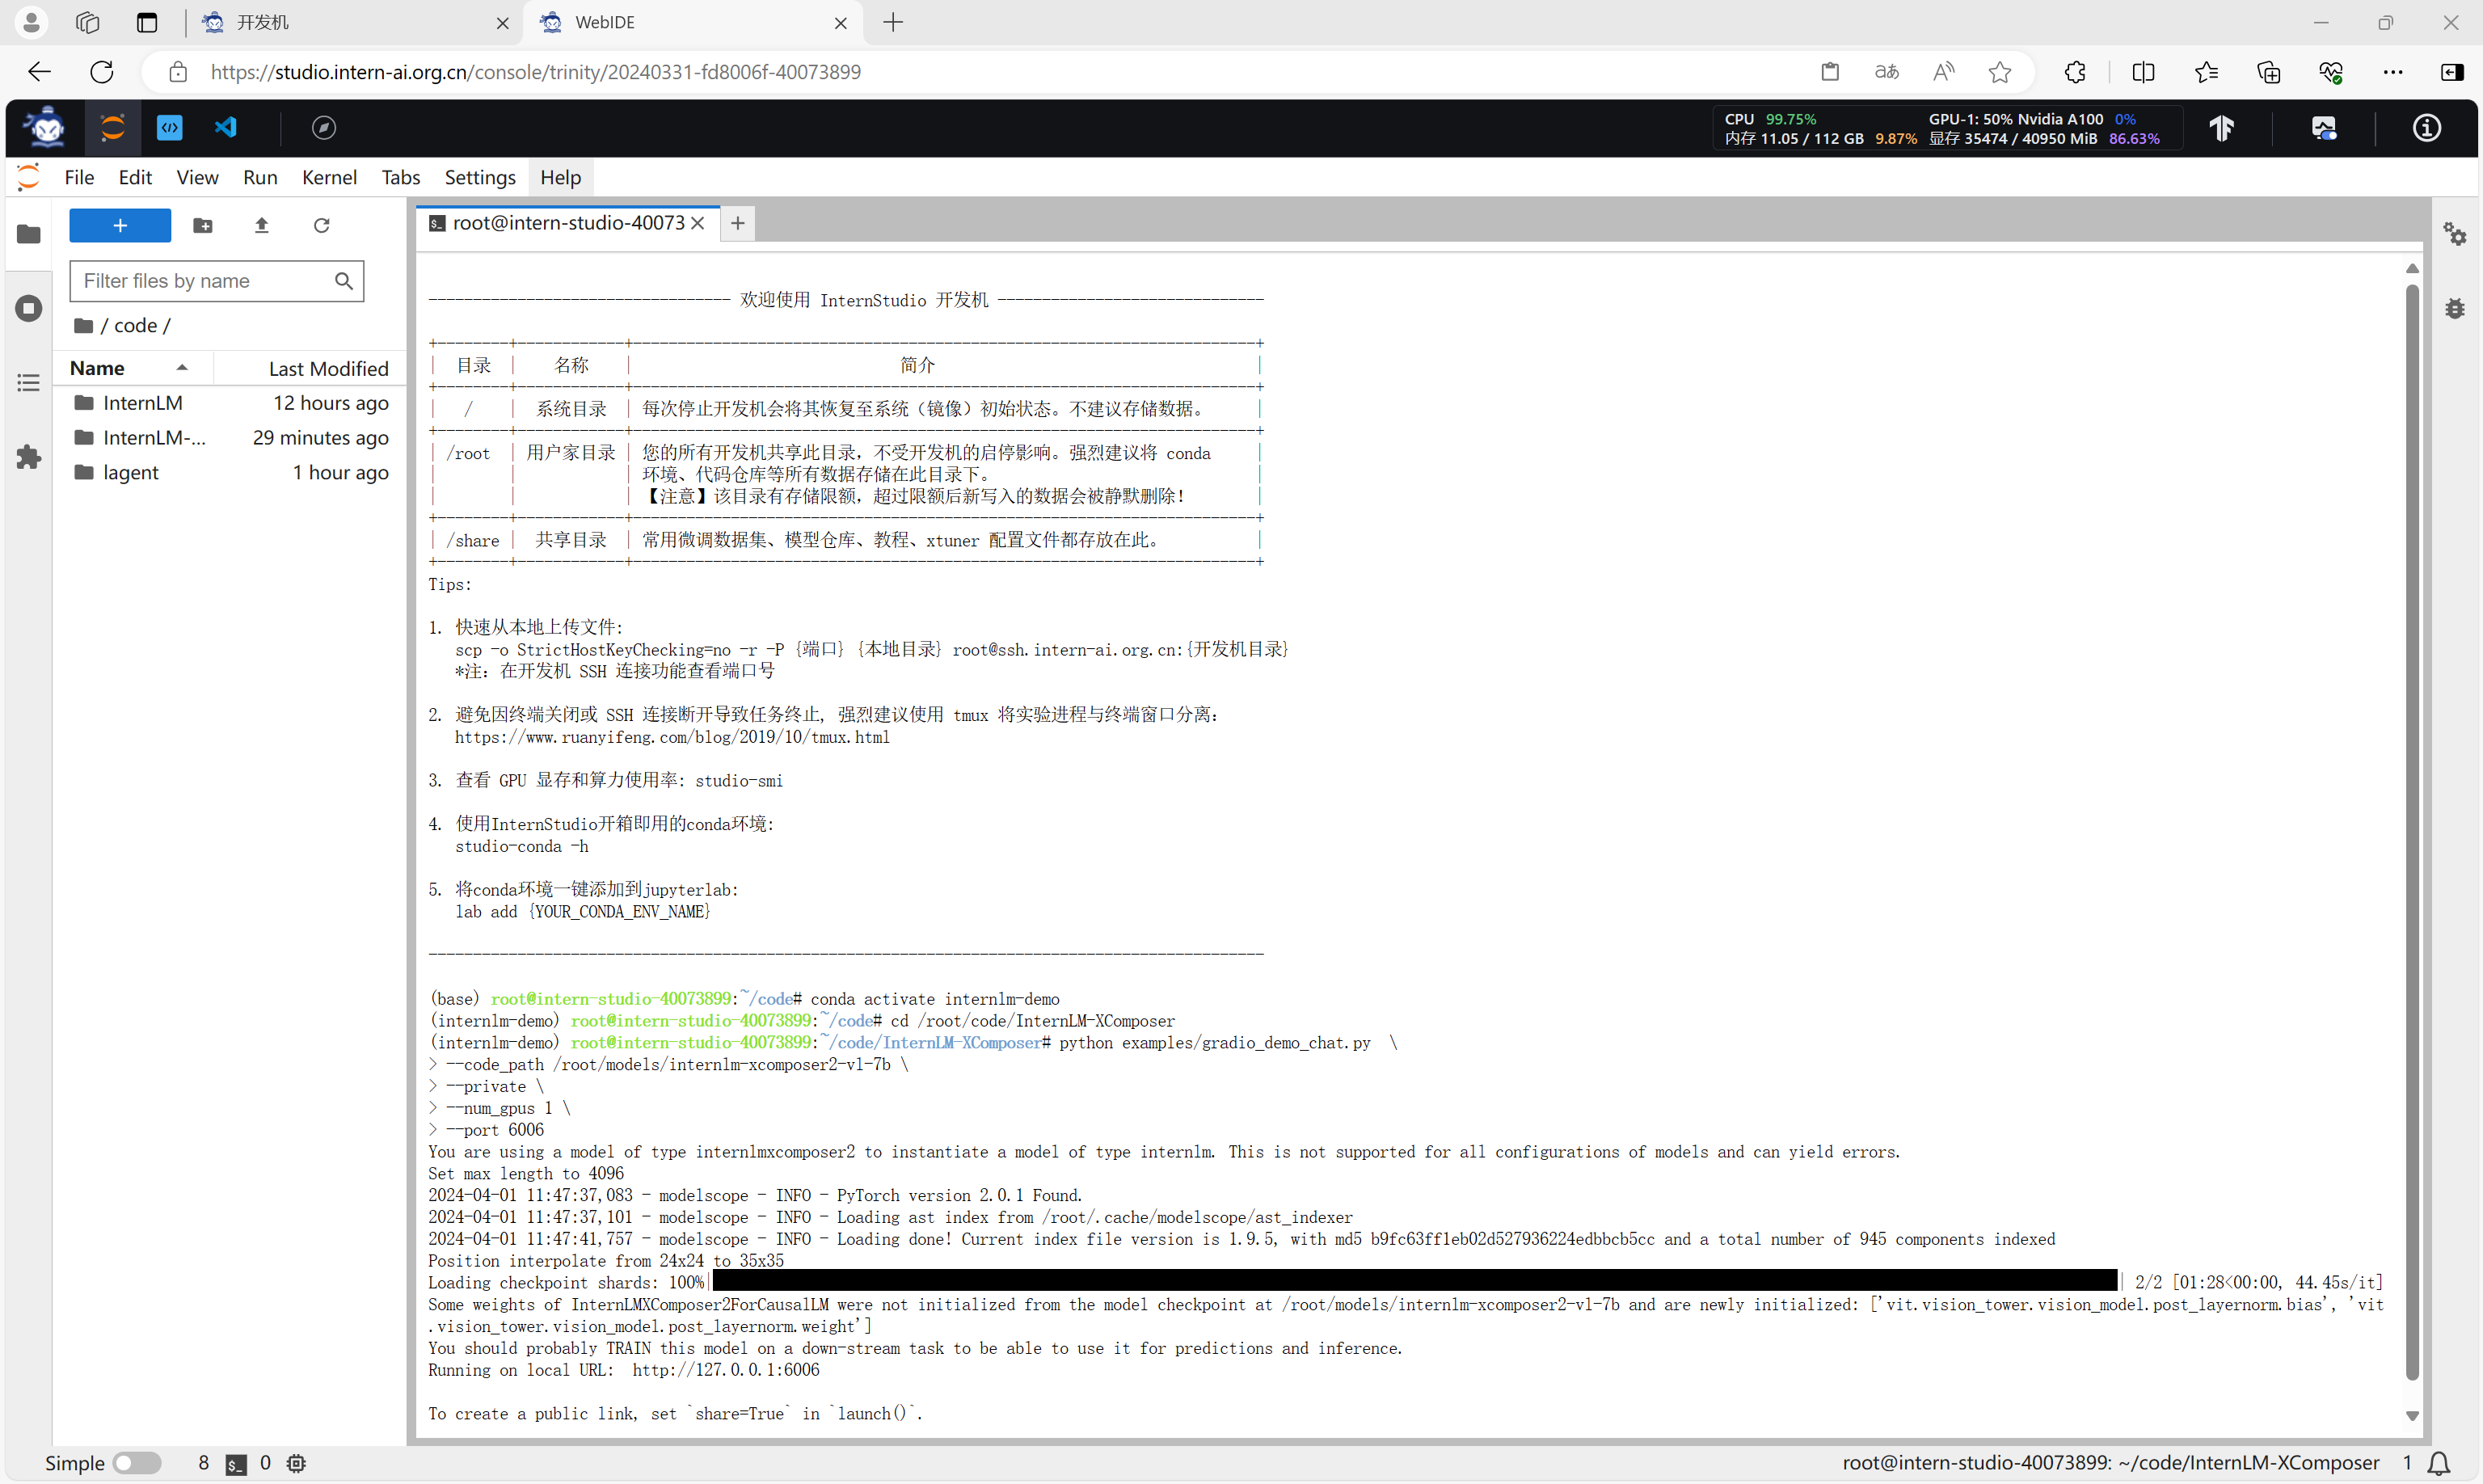
Task: Reload the browser page
Action: coord(102,72)
